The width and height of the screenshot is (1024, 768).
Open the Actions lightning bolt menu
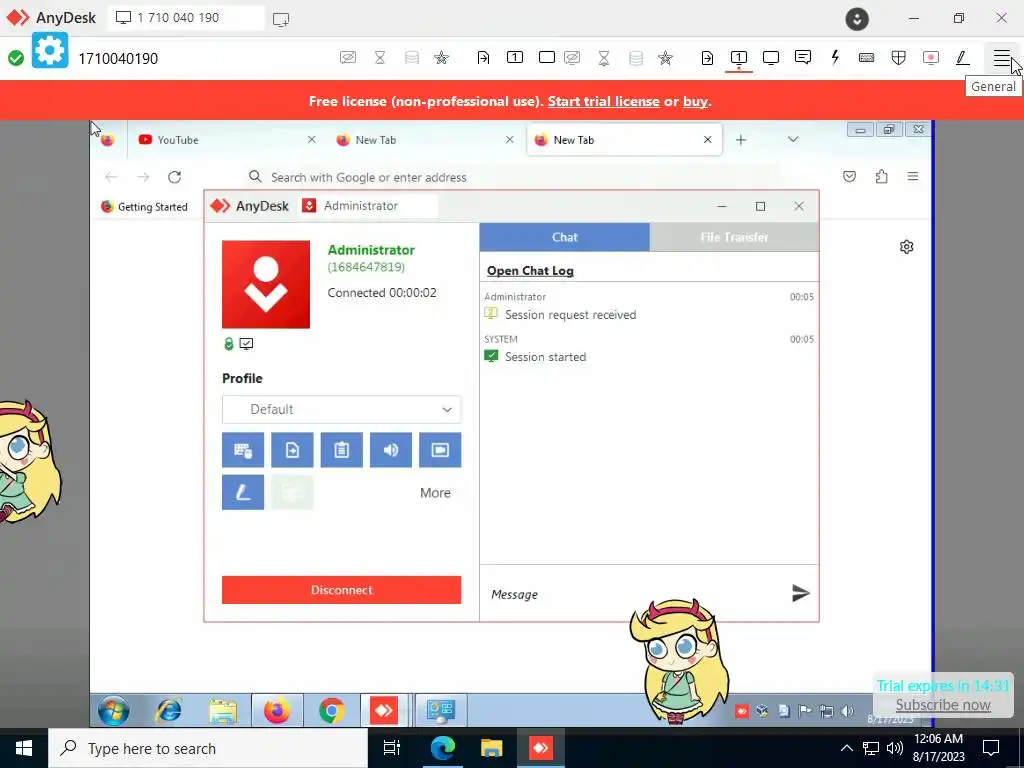[x=835, y=57]
